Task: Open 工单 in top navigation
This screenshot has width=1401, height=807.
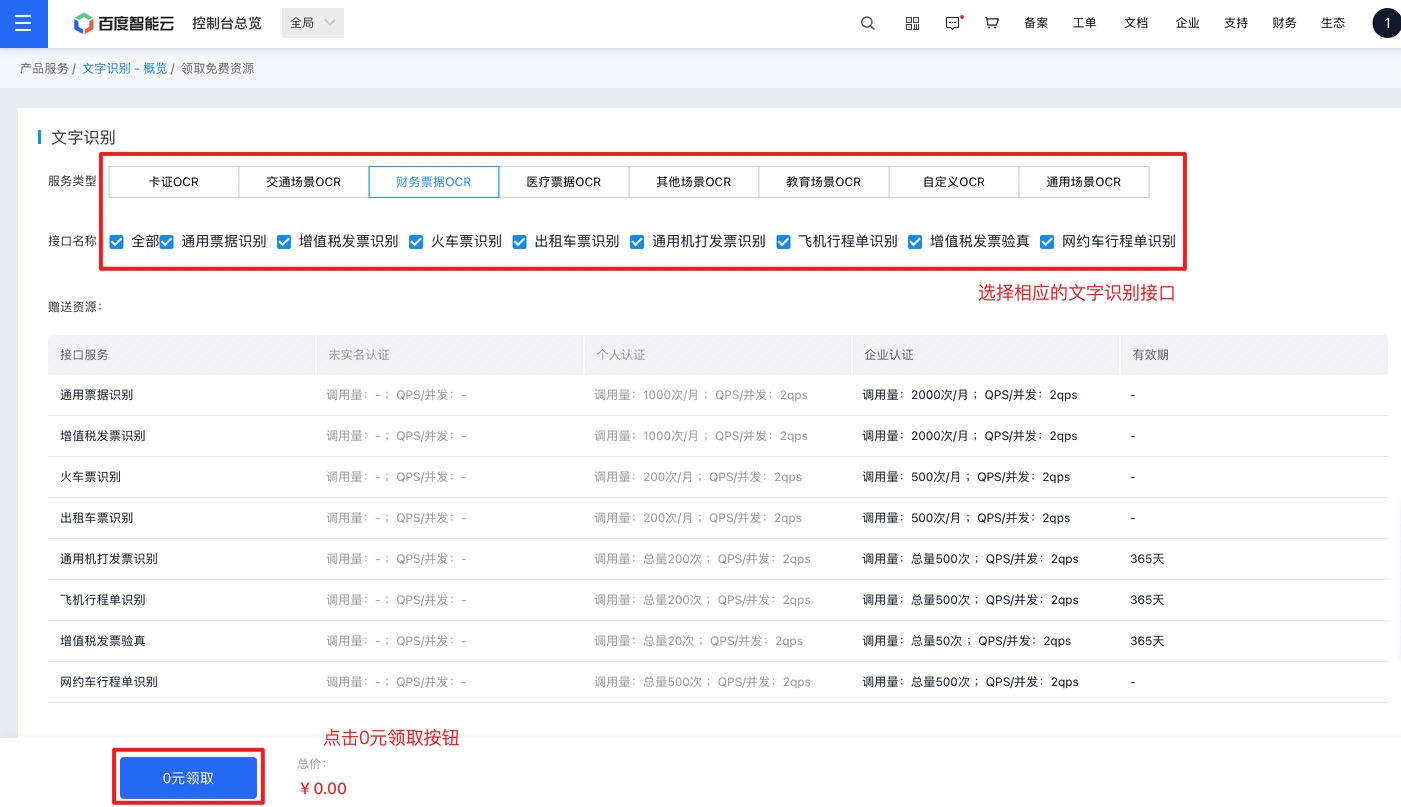Action: coord(1084,23)
